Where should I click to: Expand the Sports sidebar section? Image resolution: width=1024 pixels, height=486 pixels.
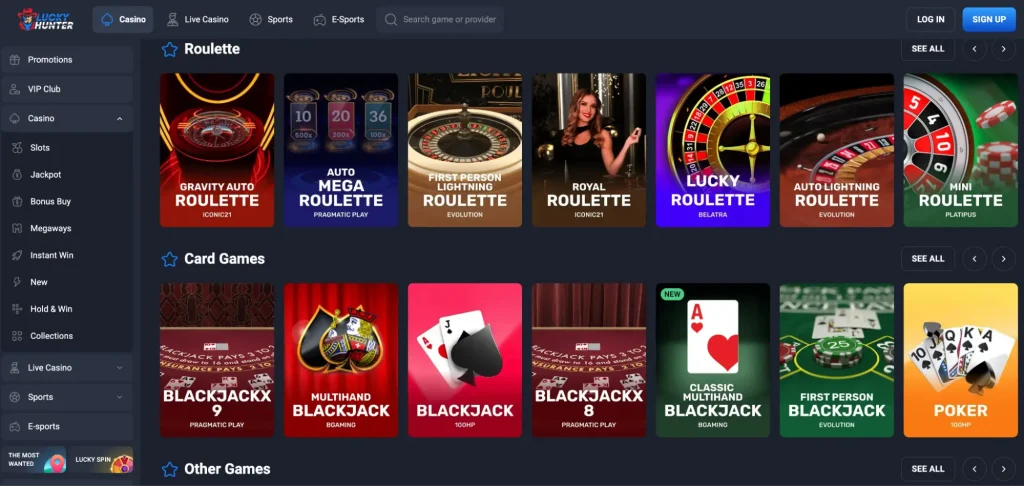(x=120, y=397)
